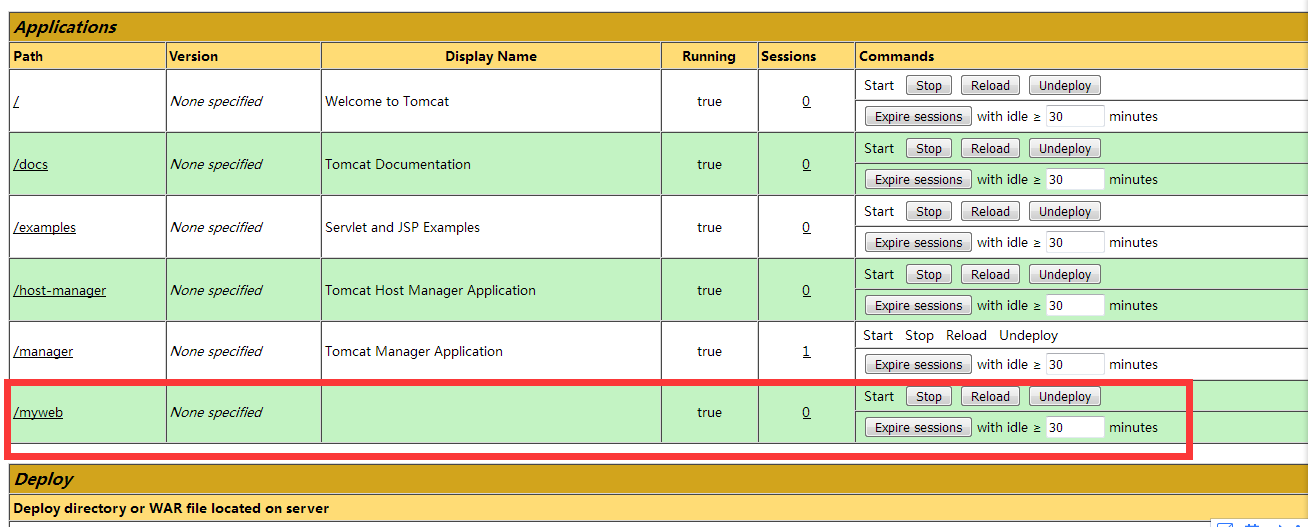View sessions count for /docs

coord(806,164)
